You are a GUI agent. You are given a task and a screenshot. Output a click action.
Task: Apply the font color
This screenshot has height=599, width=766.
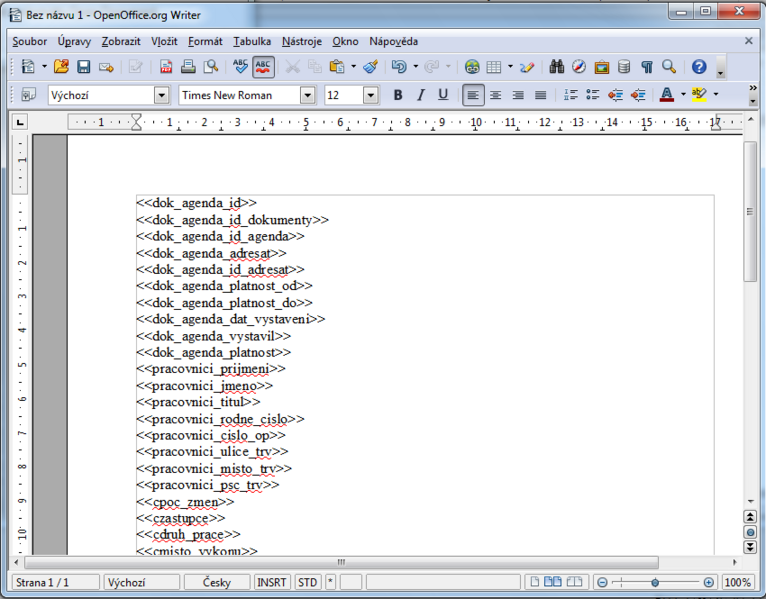(x=667, y=95)
